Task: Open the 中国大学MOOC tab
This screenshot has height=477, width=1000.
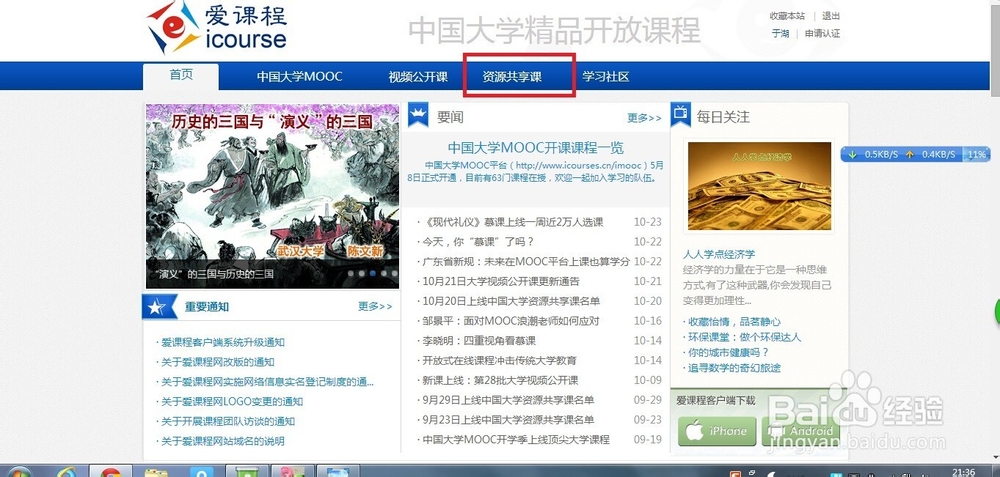Action: pyautogui.click(x=300, y=77)
